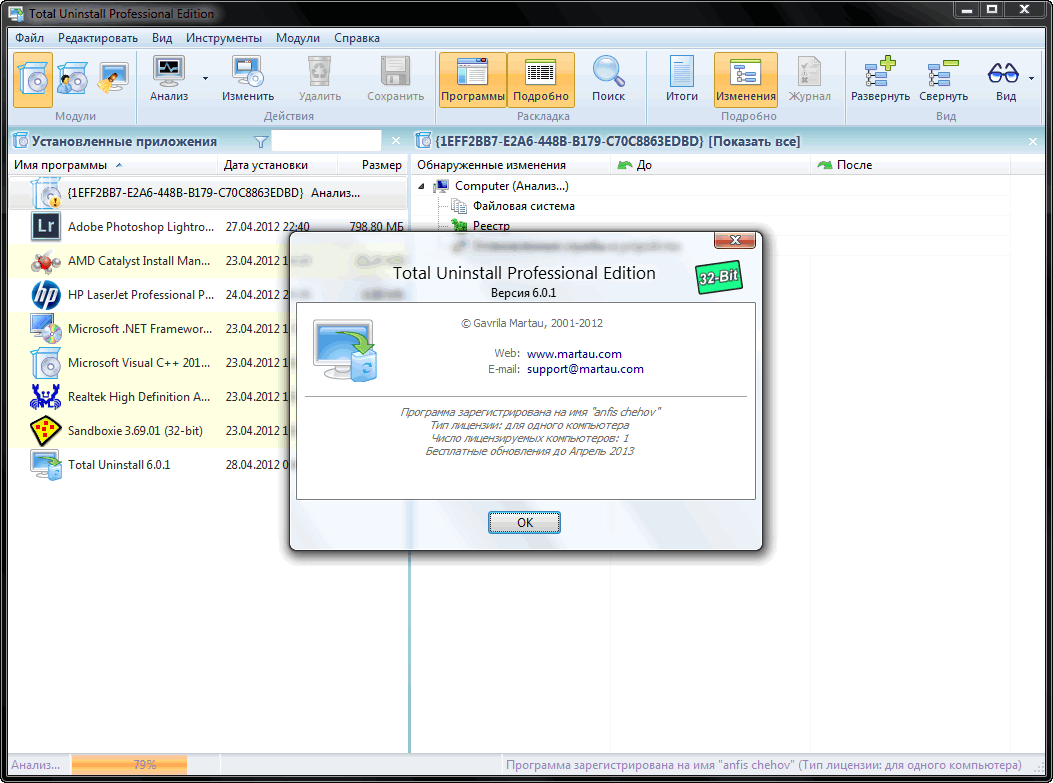The width and height of the screenshot is (1053, 783).
Task: Select the Realtek High Definition Audio entry
Action: tap(138, 397)
